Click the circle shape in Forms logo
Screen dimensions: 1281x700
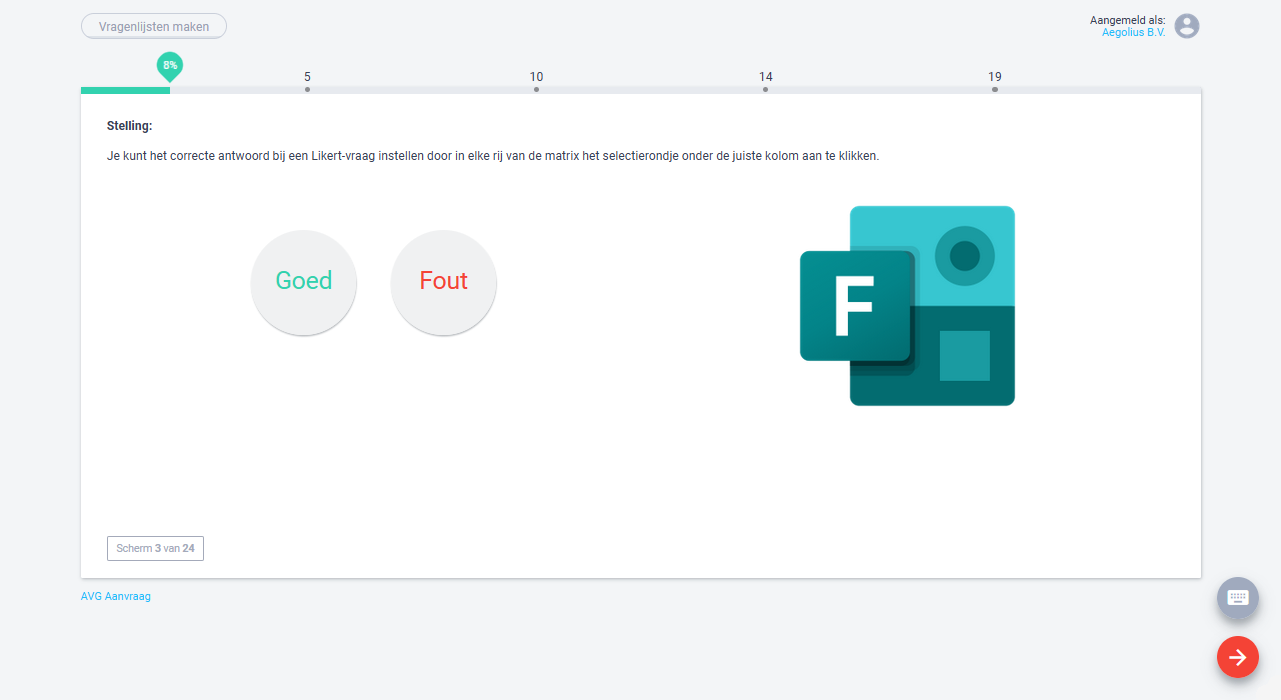pos(964,256)
